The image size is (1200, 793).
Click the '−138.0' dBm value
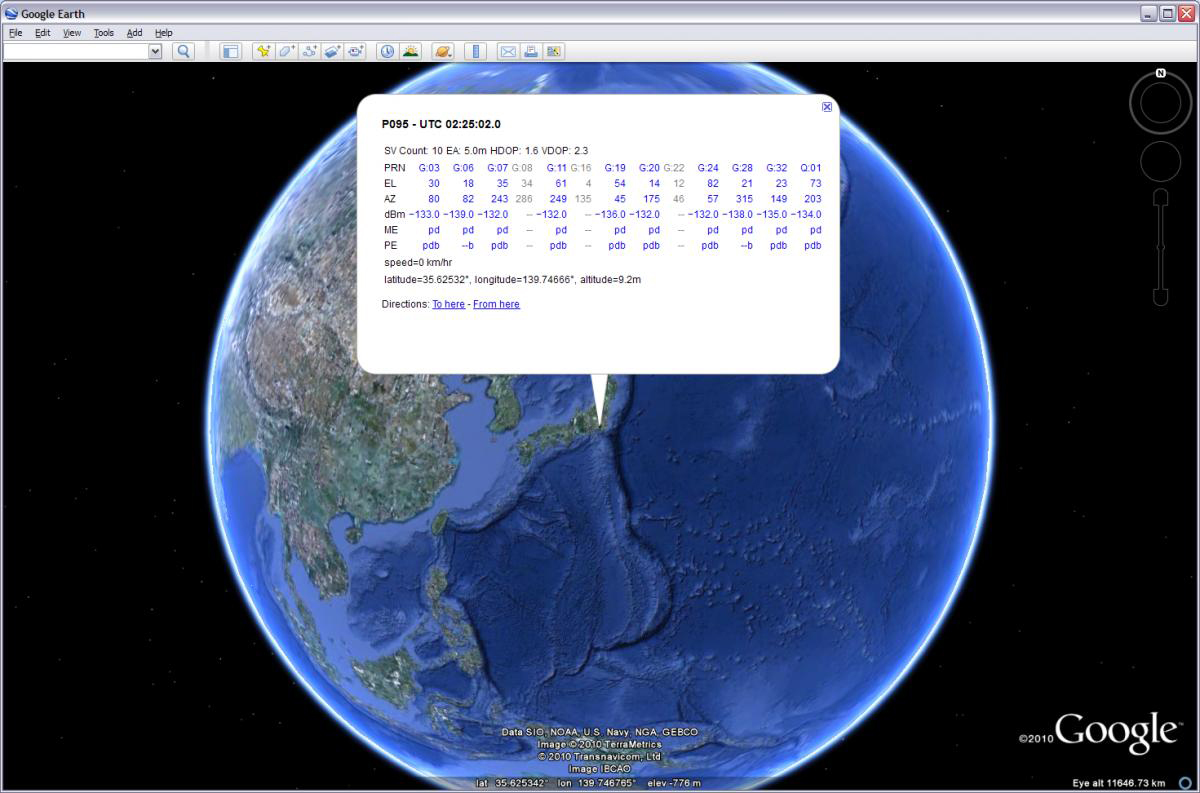(x=737, y=214)
